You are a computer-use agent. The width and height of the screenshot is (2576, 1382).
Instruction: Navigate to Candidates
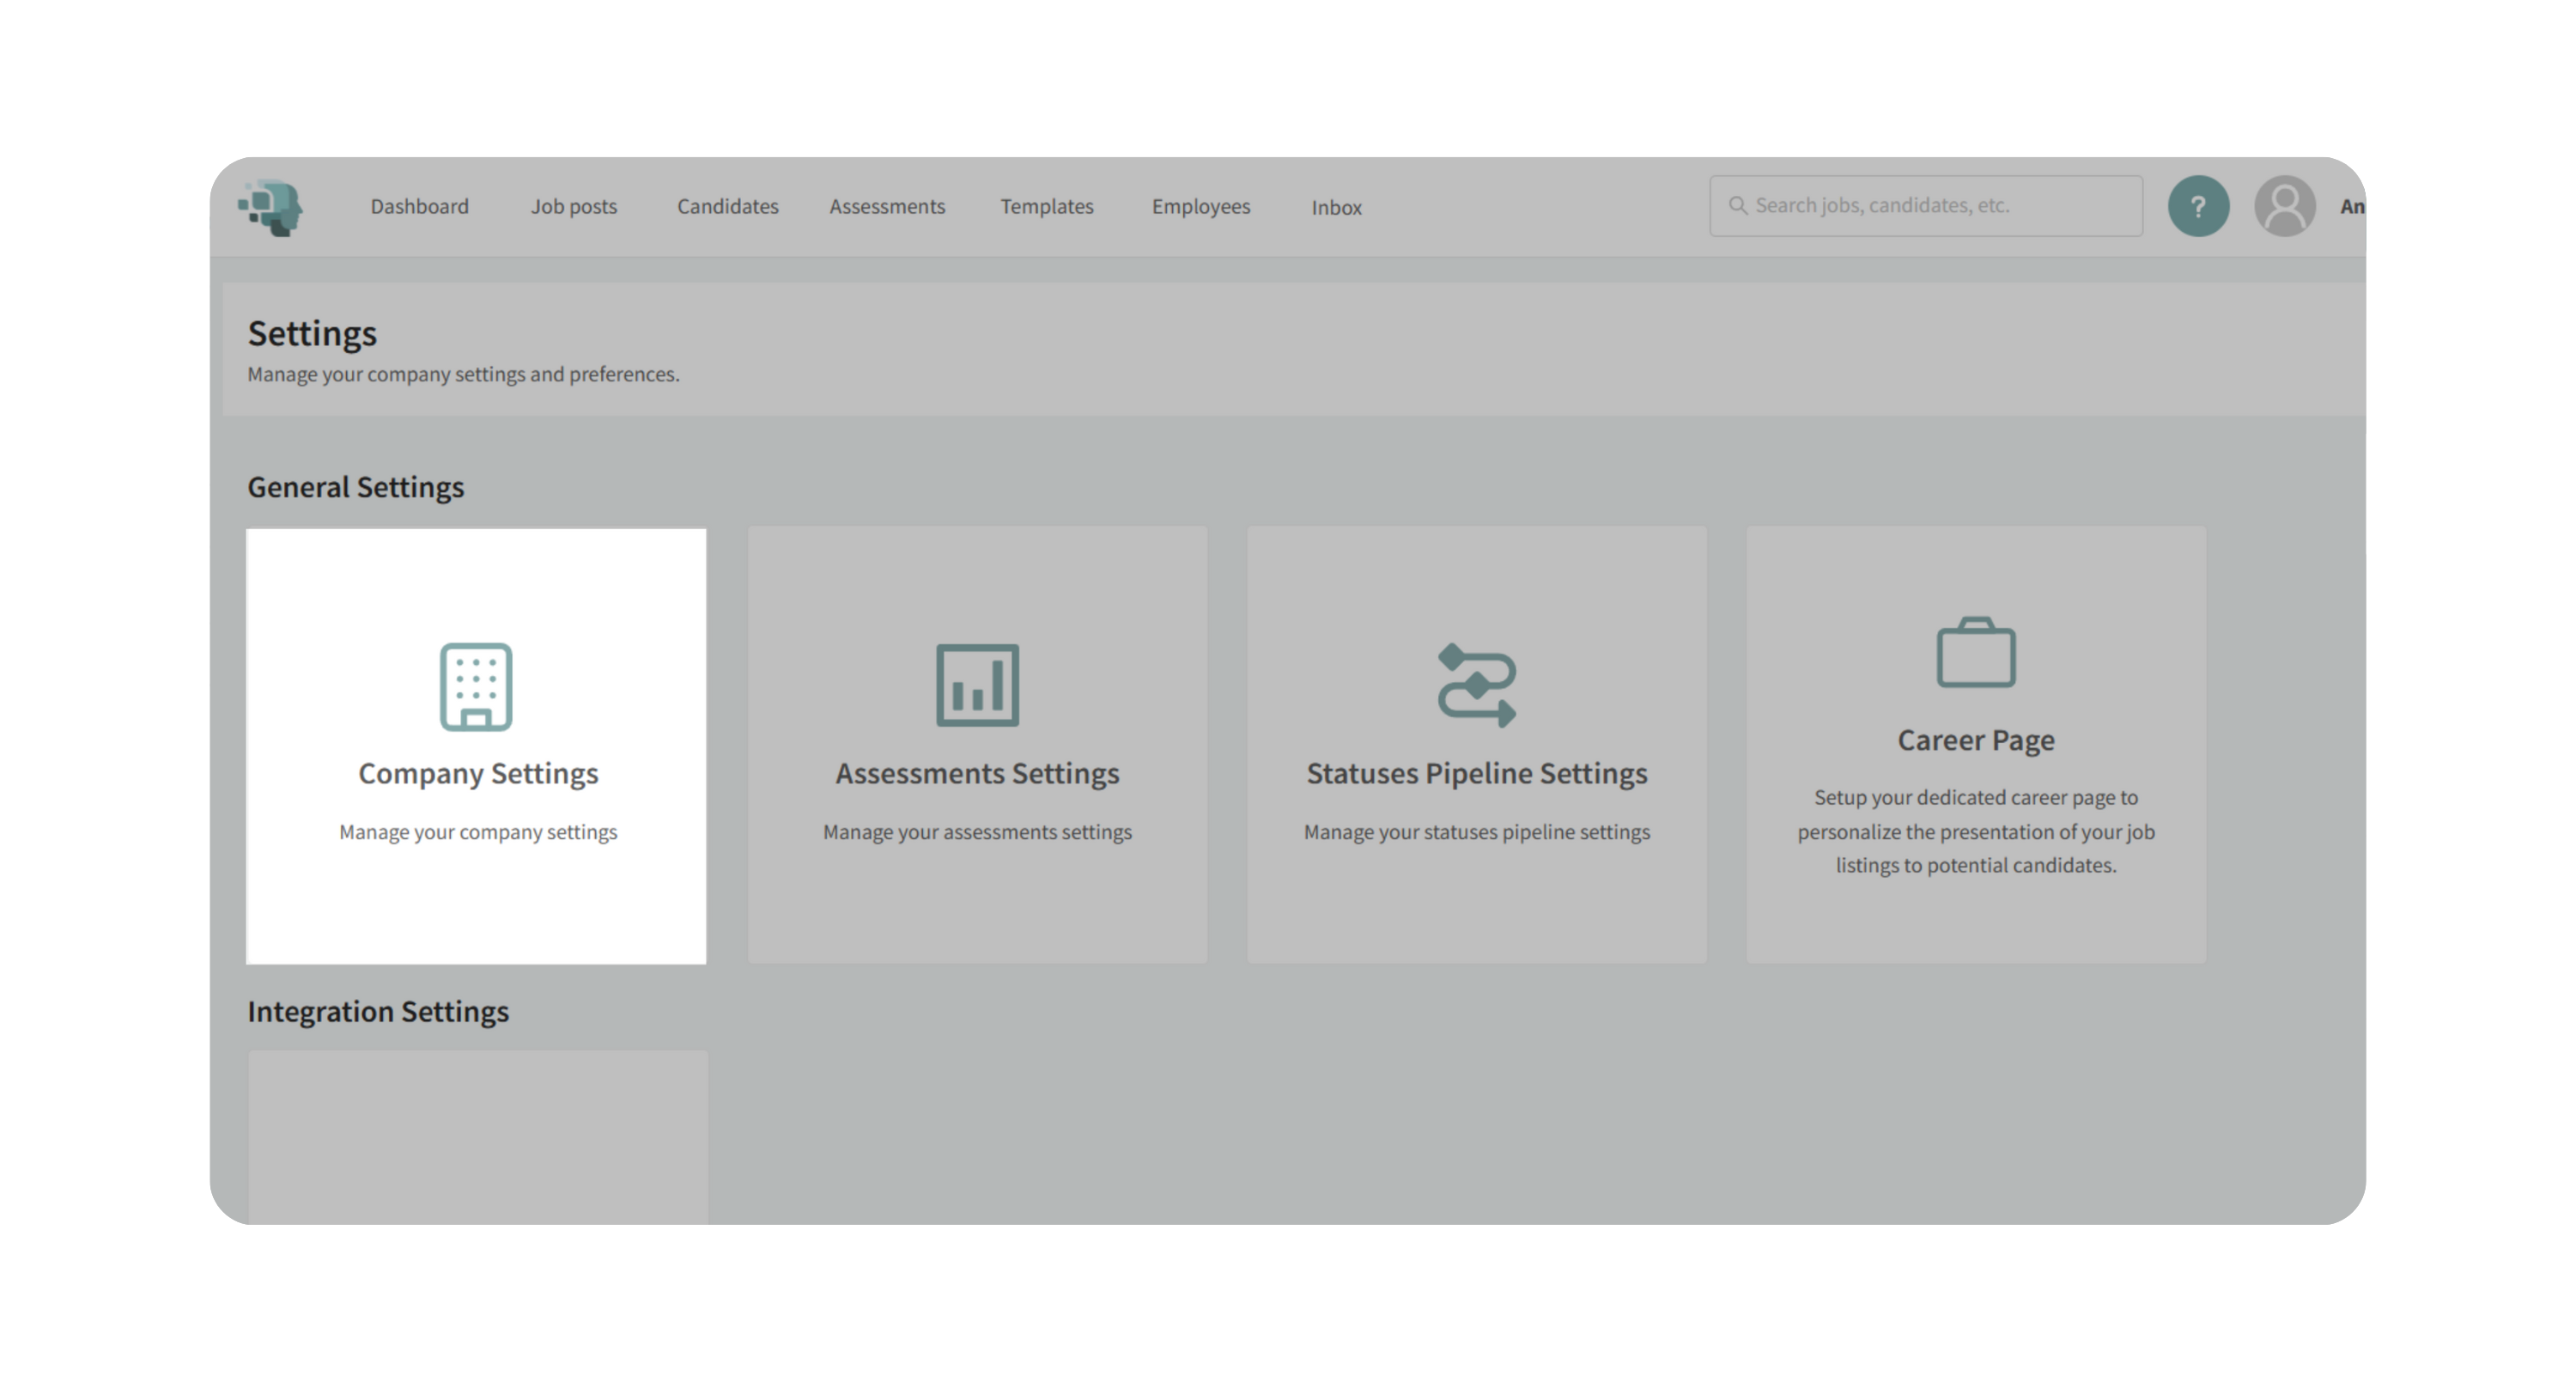pyautogui.click(x=727, y=207)
